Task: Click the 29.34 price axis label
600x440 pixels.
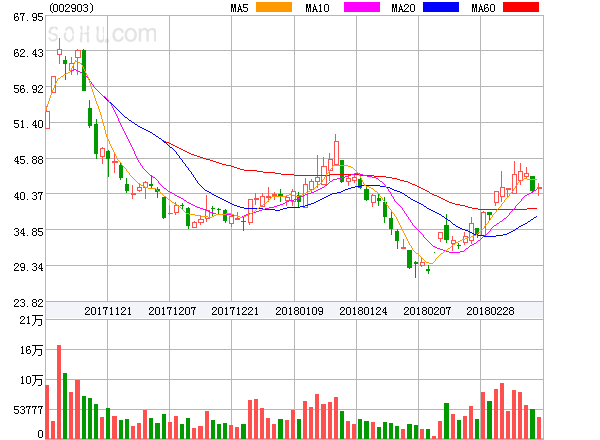Action: (x=28, y=267)
